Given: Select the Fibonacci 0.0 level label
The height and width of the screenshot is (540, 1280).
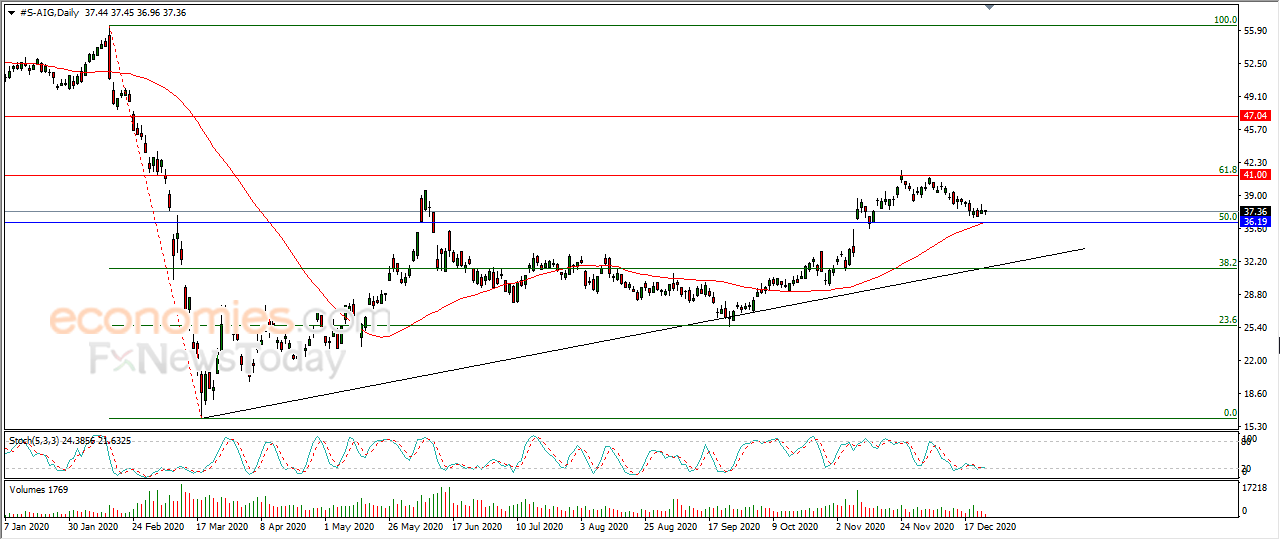Looking at the screenshot, I should [1230, 412].
